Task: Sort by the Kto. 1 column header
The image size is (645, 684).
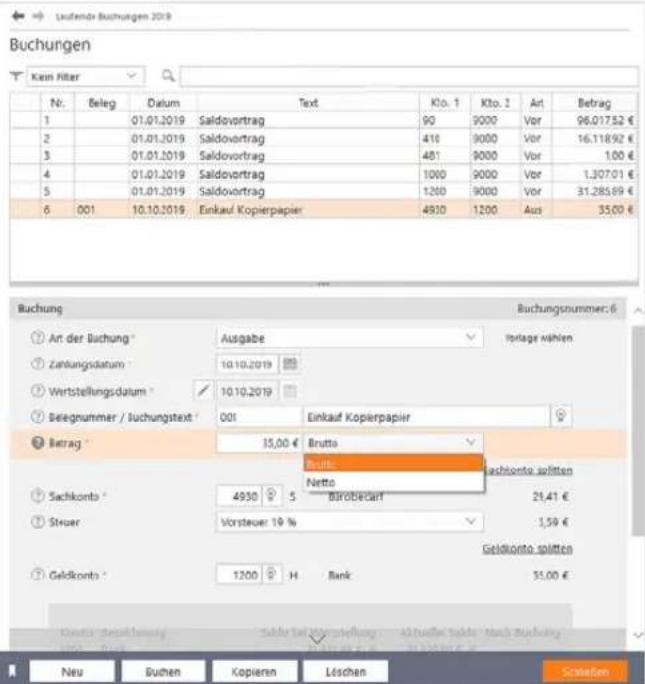Action: (445, 103)
